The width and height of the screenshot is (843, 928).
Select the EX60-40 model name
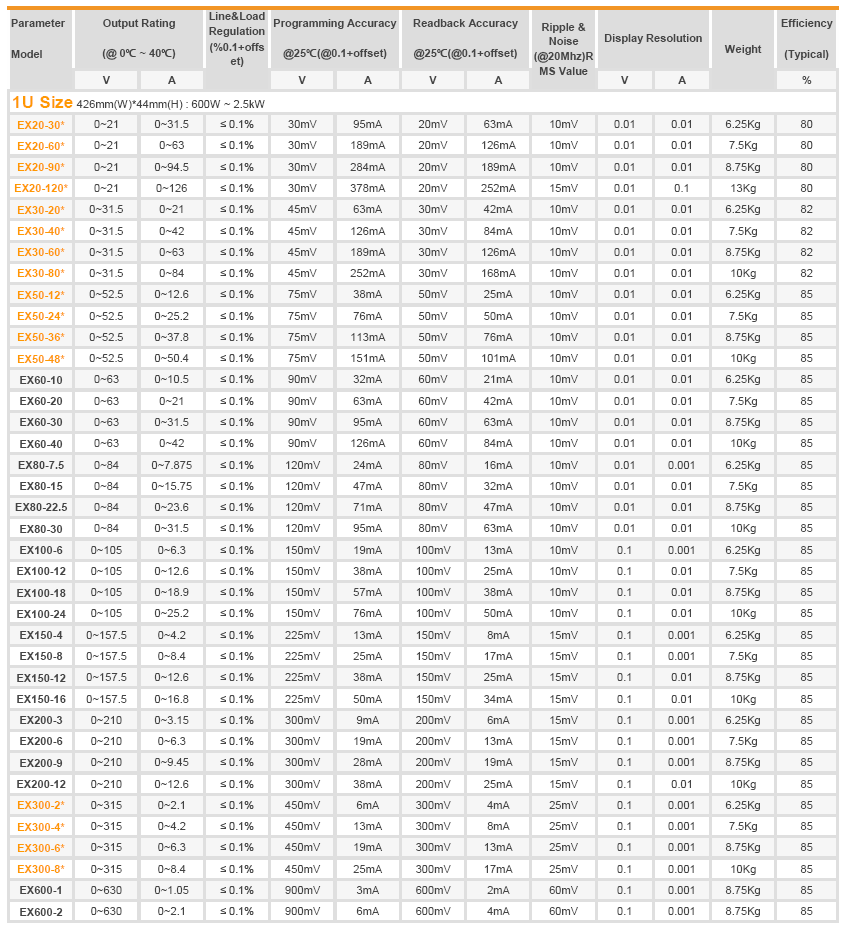tap(41, 444)
